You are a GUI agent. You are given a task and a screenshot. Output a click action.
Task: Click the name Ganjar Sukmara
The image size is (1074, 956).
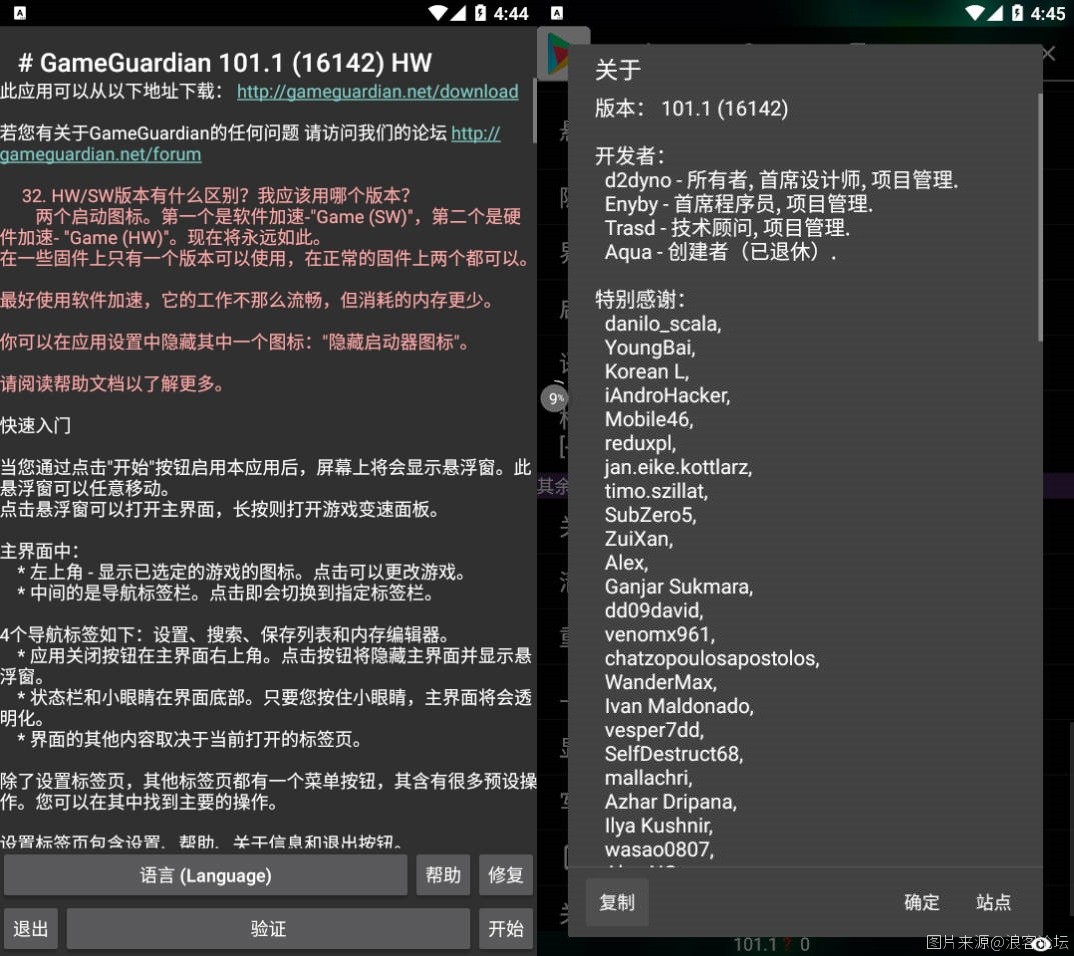[x=679, y=587]
